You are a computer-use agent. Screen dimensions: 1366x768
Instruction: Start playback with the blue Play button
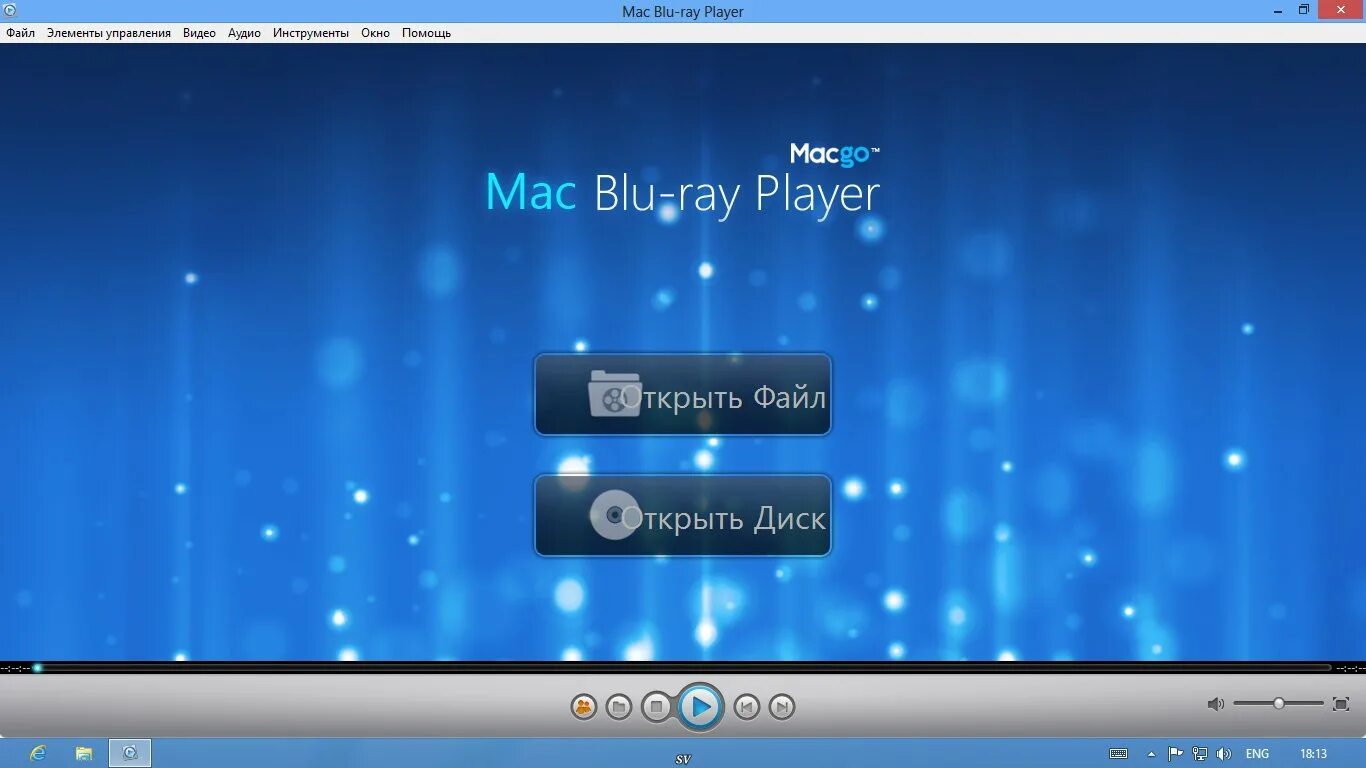700,707
